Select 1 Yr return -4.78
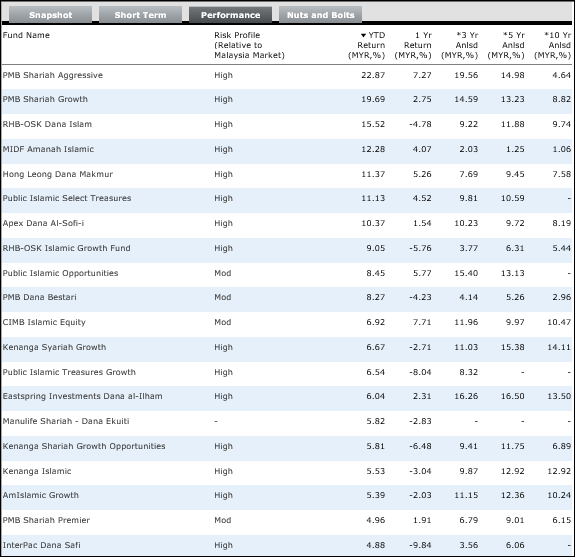The image size is (575, 557). pyautogui.click(x=420, y=124)
